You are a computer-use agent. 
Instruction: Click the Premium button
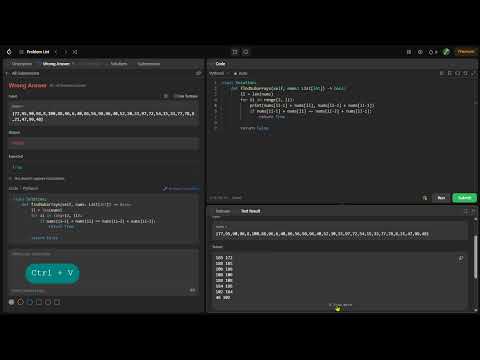[x=466, y=52]
